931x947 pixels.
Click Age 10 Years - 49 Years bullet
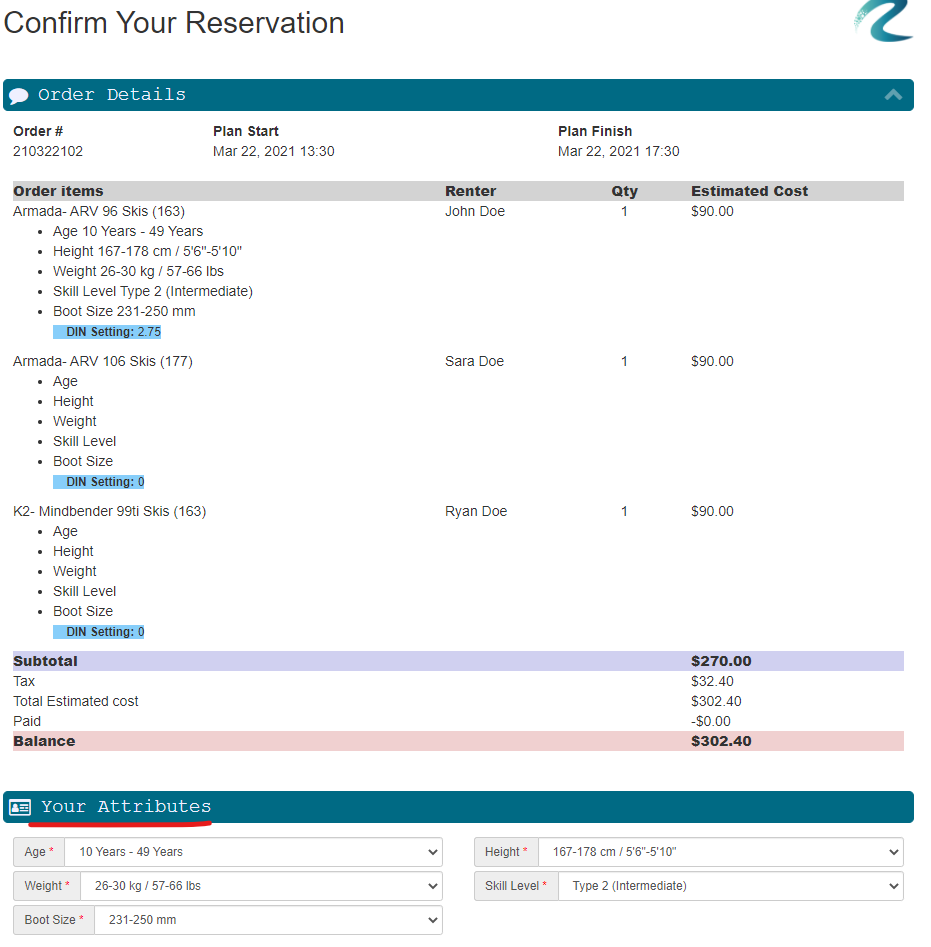pos(127,231)
